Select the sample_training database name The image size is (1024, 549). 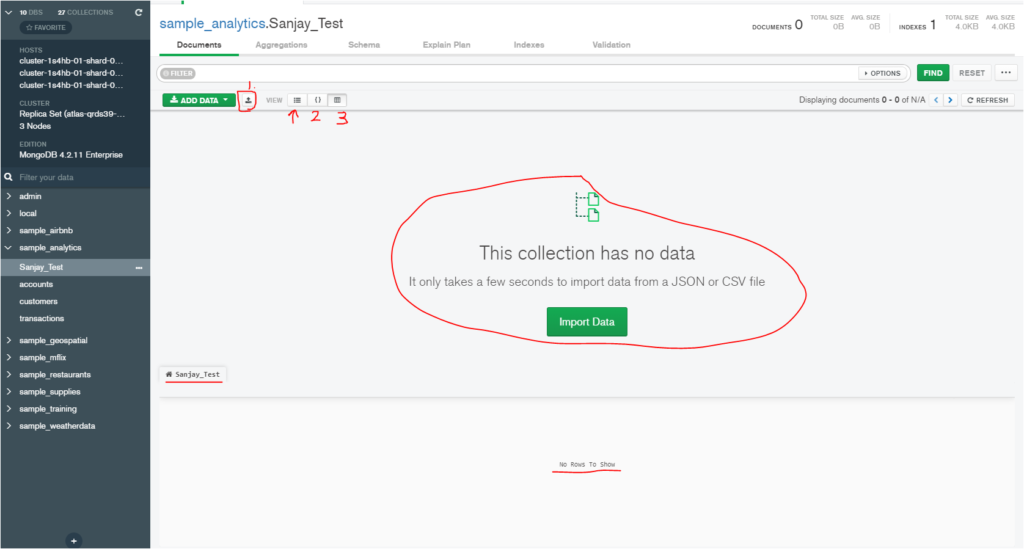(x=48, y=409)
